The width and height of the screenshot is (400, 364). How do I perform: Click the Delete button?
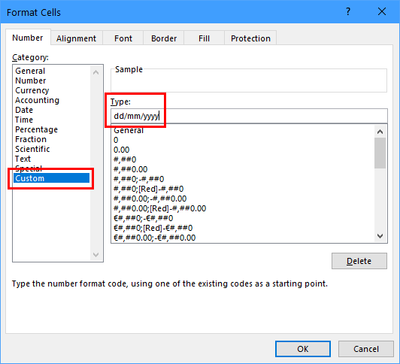point(359,261)
